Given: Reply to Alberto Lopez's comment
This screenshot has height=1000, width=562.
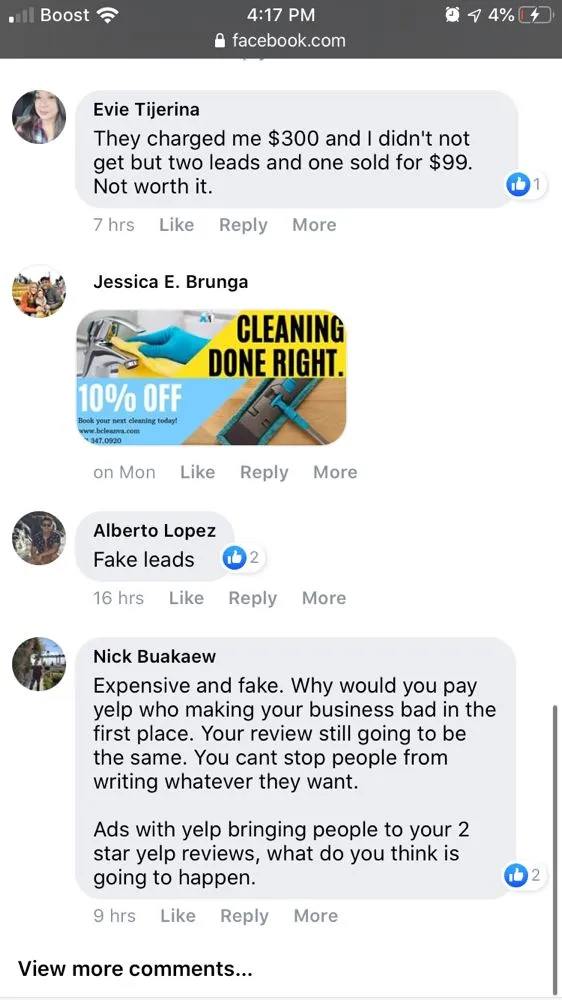Looking at the screenshot, I should point(253,598).
